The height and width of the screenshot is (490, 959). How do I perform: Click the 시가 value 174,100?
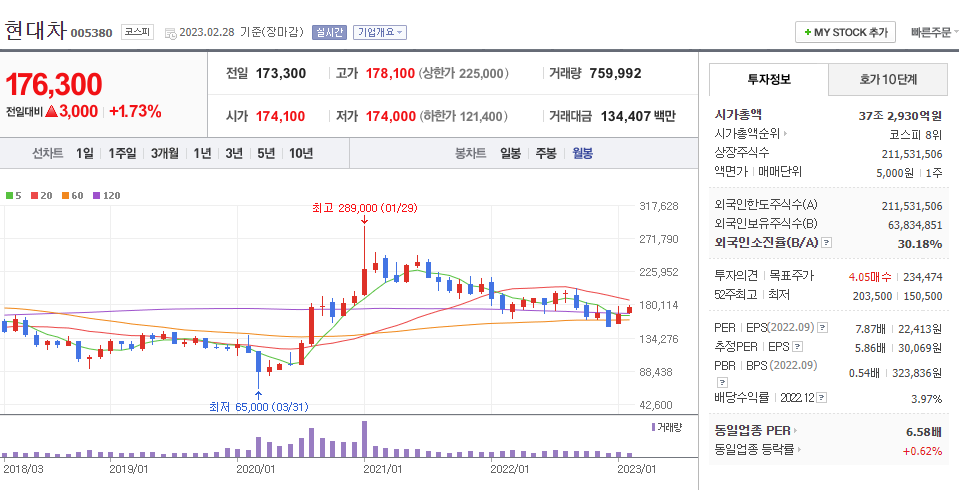(x=280, y=116)
